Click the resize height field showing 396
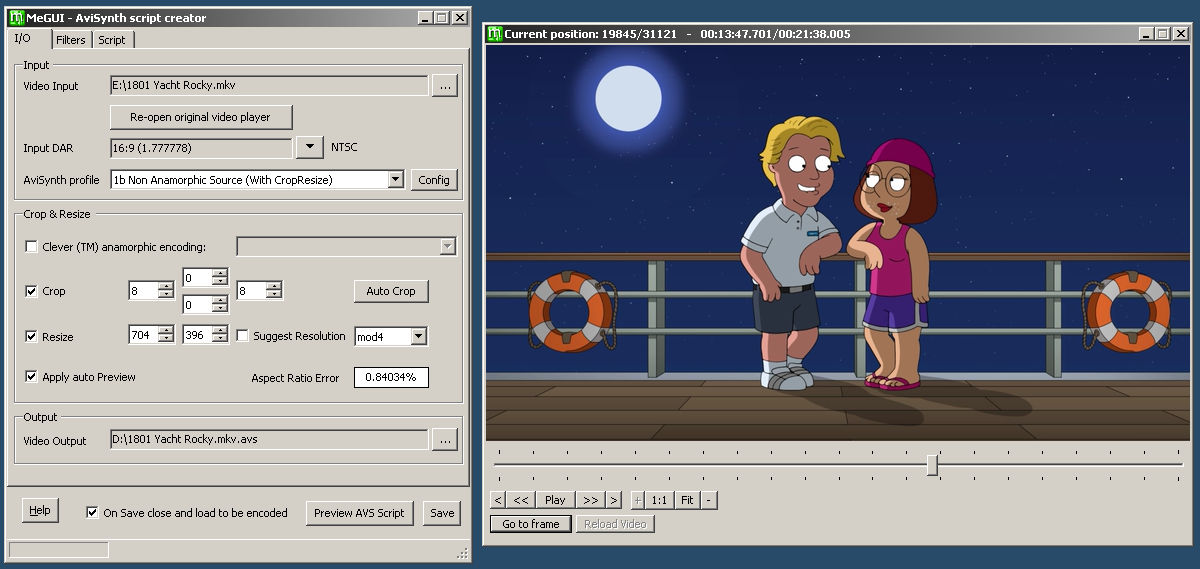This screenshot has width=1200, height=569. [196, 336]
